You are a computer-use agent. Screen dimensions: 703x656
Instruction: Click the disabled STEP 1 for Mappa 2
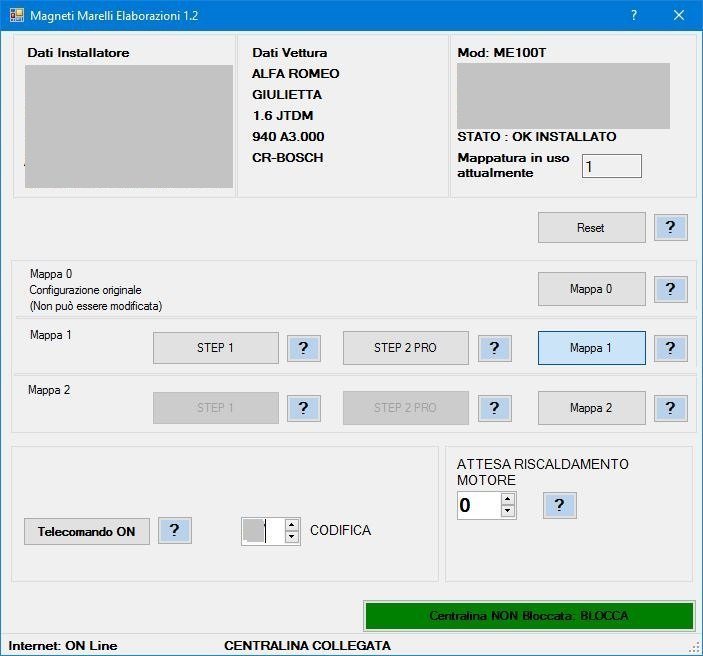tap(216, 408)
